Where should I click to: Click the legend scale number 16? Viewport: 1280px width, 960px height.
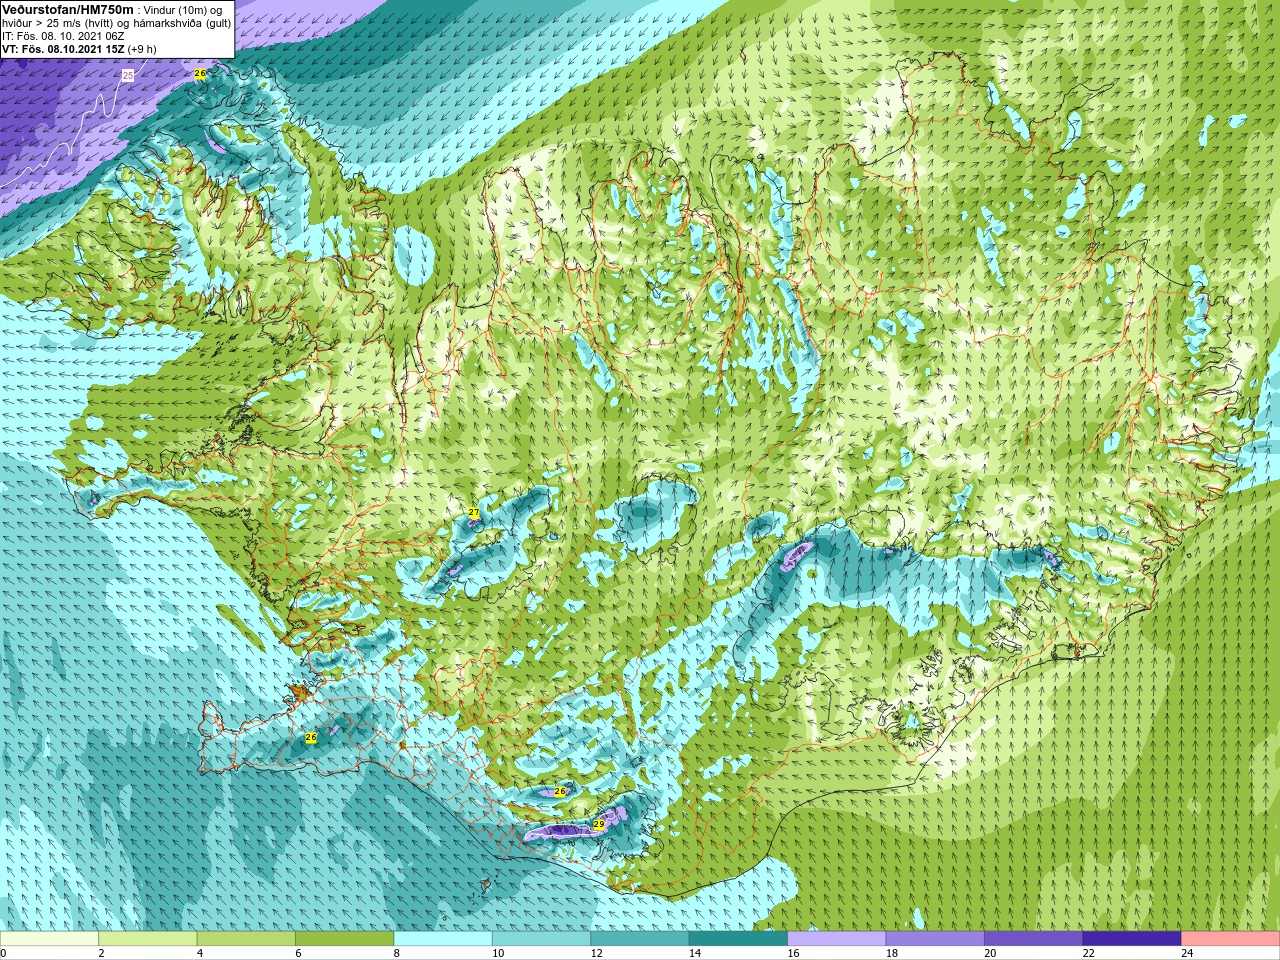pyautogui.click(x=793, y=953)
